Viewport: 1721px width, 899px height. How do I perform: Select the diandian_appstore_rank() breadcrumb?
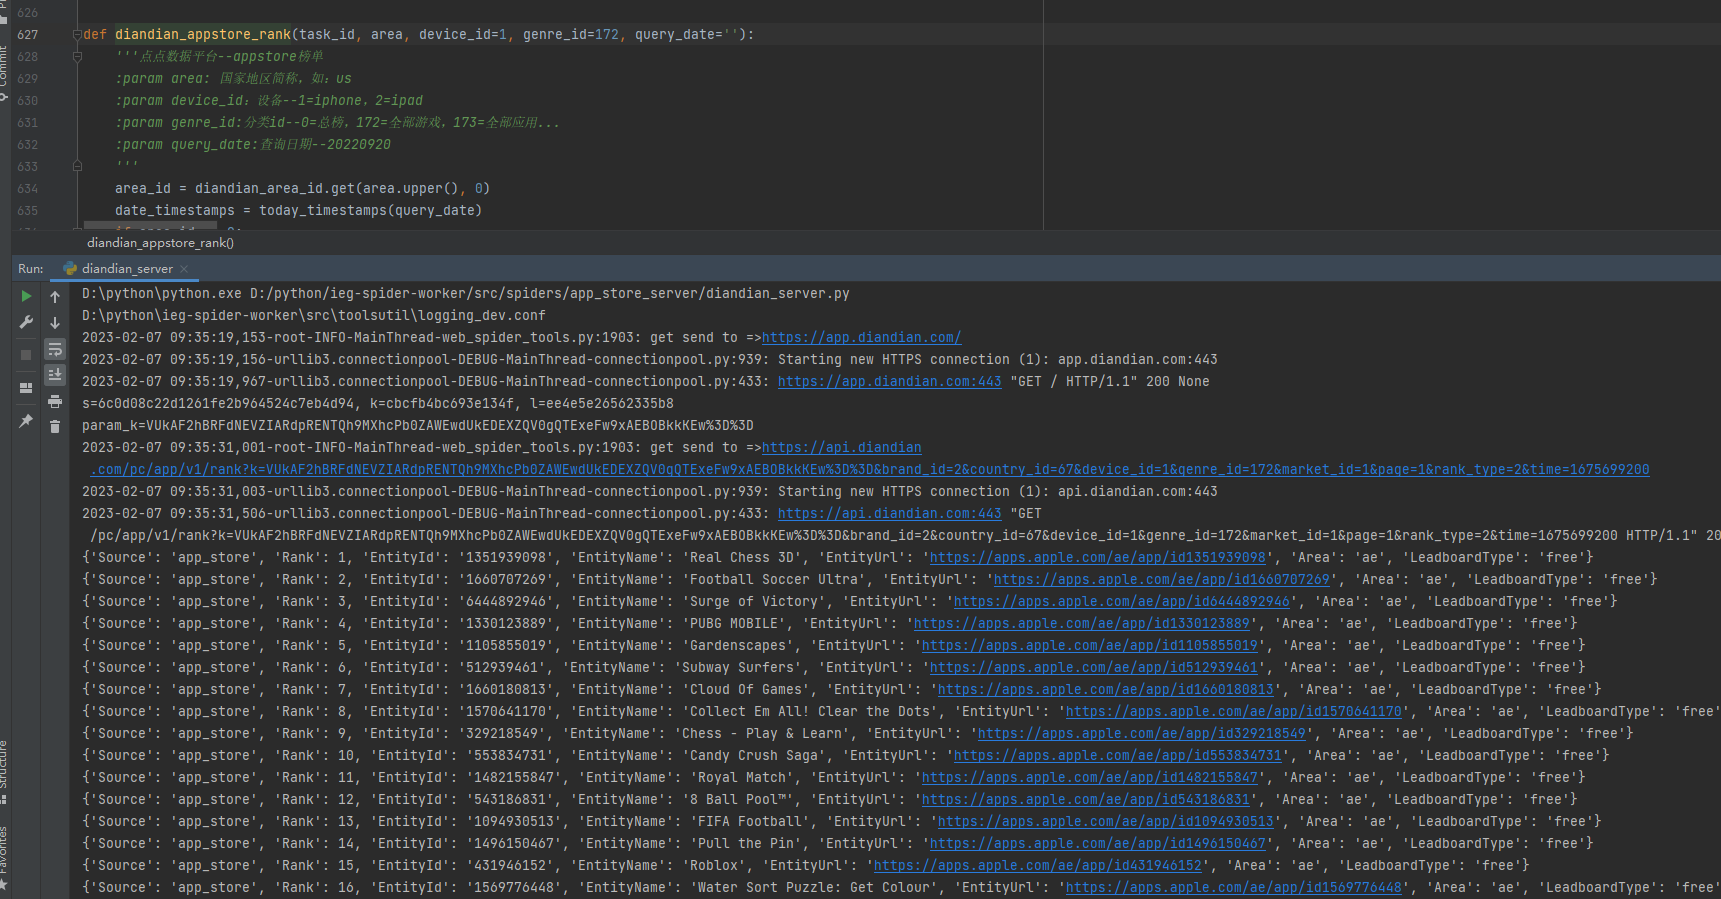pos(160,243)
